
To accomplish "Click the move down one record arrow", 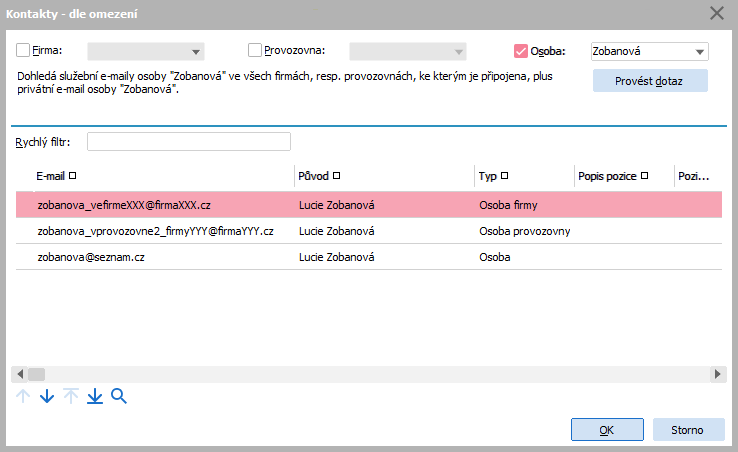I will point(46,397).
